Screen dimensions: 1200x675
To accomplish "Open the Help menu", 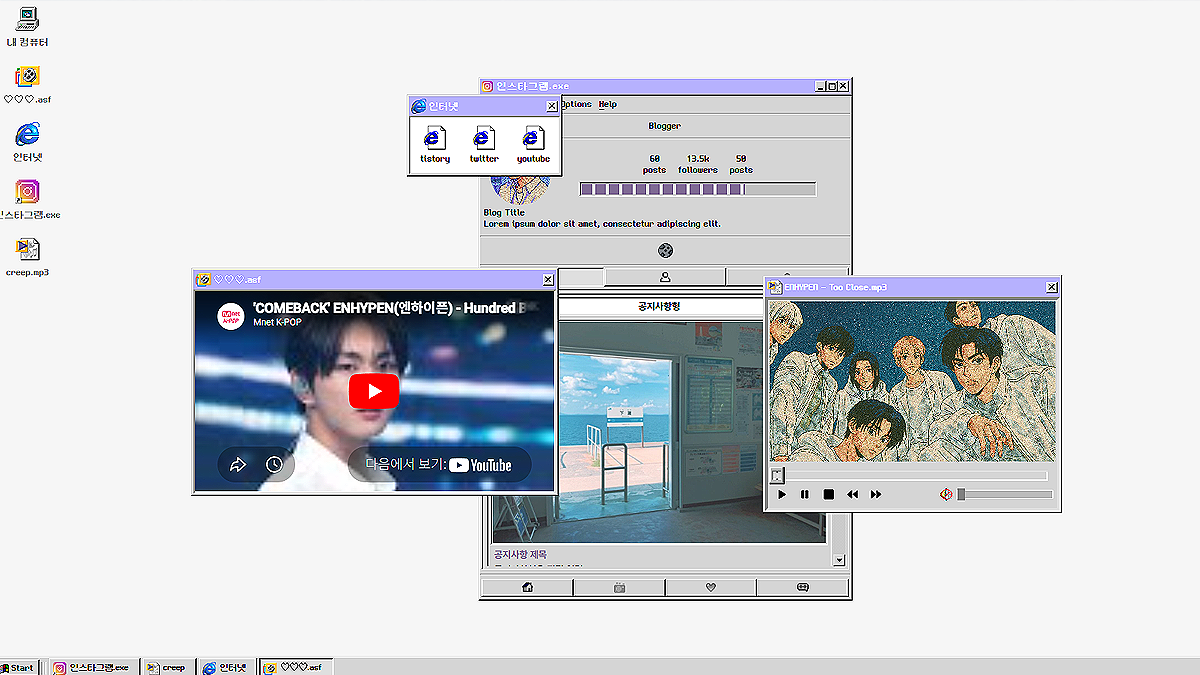I will [608, 104].
